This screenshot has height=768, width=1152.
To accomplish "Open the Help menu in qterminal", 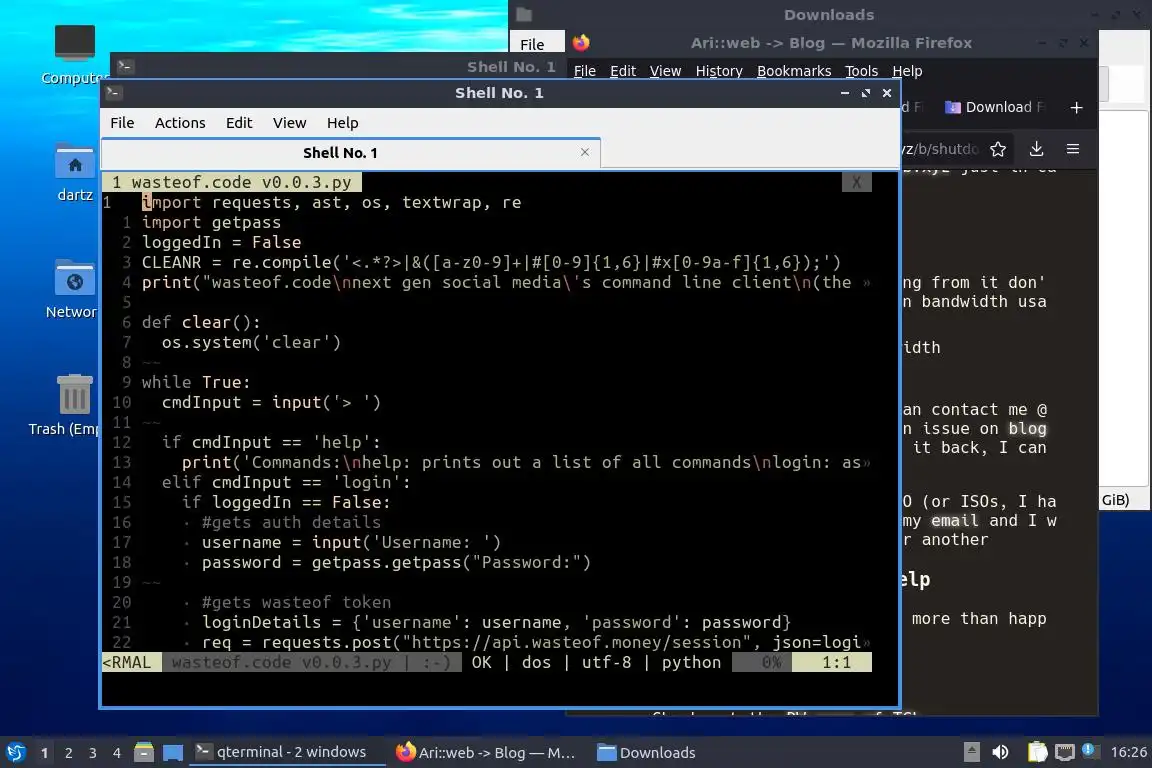I will point(342,123).
